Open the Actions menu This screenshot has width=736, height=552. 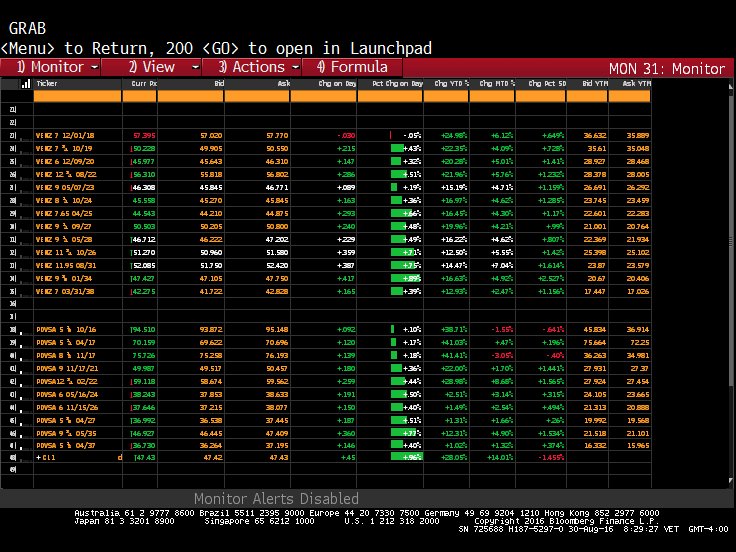252,67
